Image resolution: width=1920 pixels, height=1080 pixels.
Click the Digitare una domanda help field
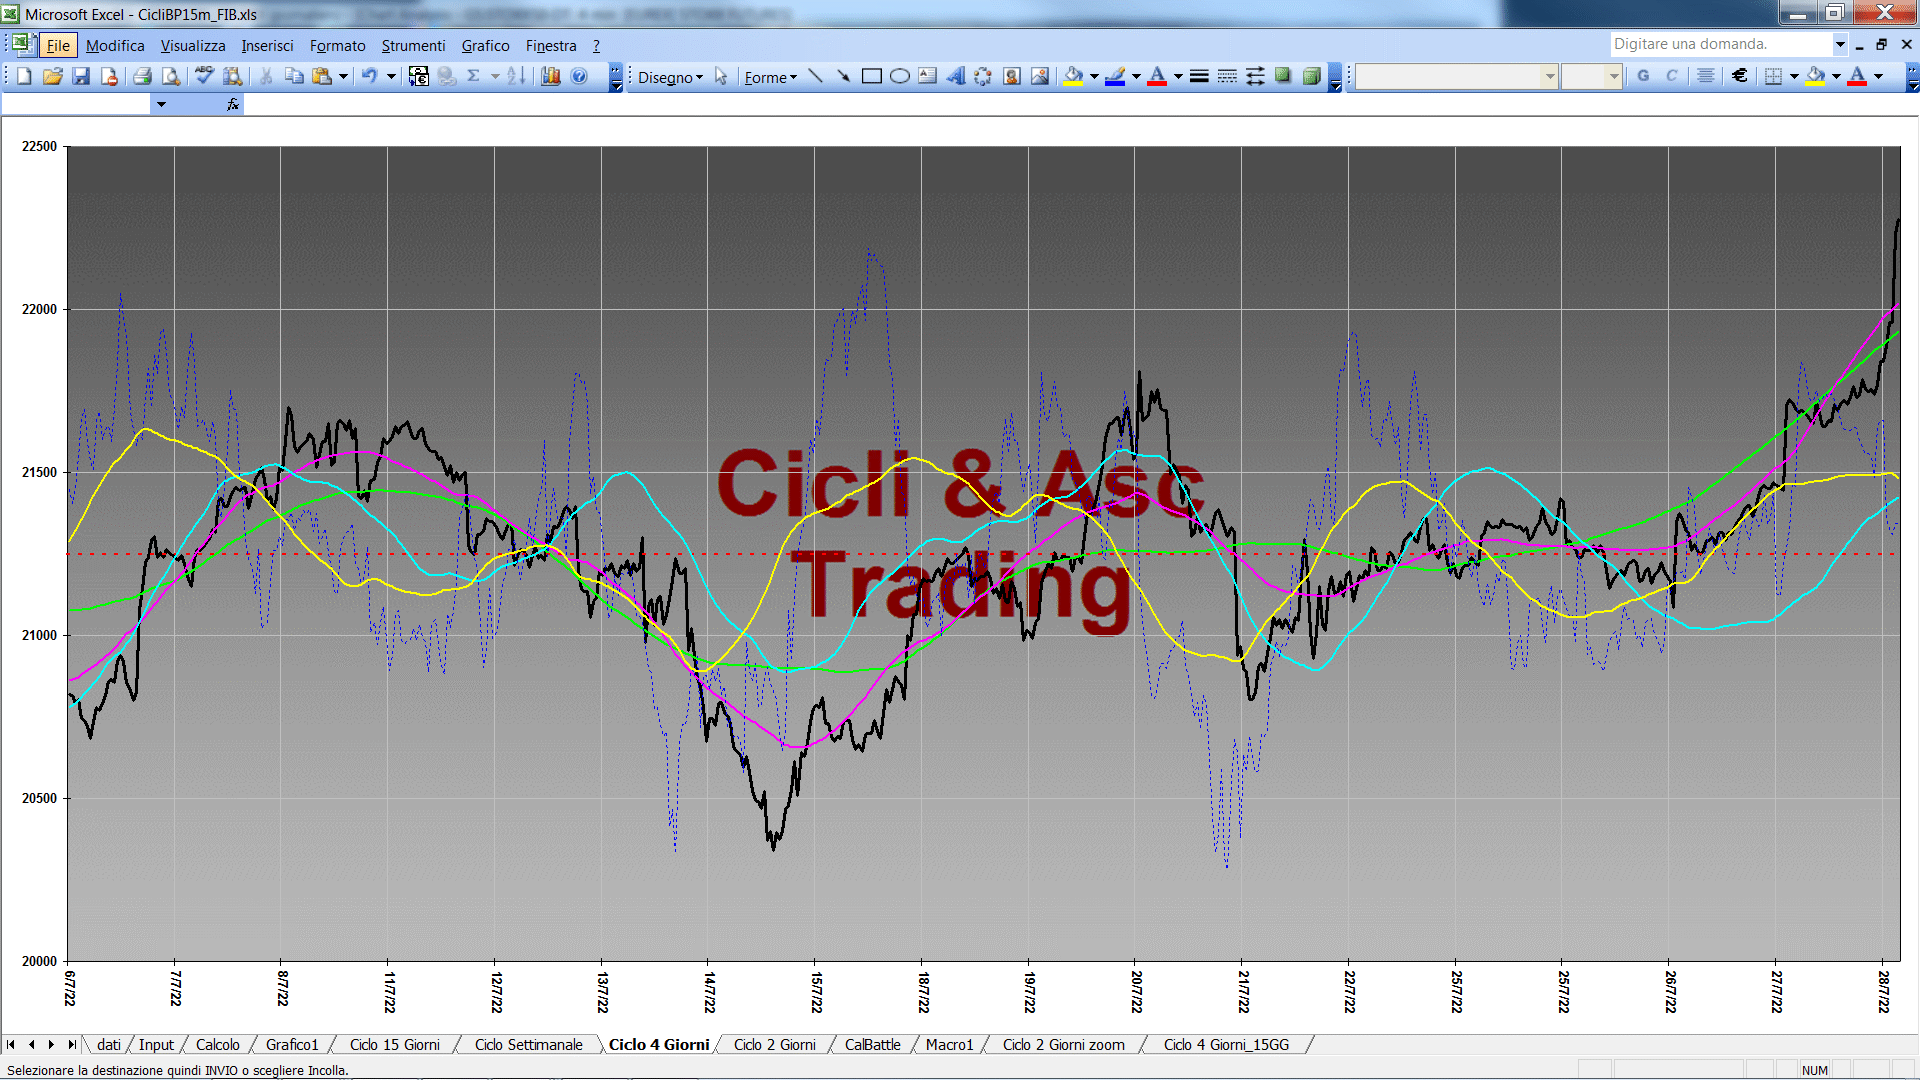point(1720,44)
